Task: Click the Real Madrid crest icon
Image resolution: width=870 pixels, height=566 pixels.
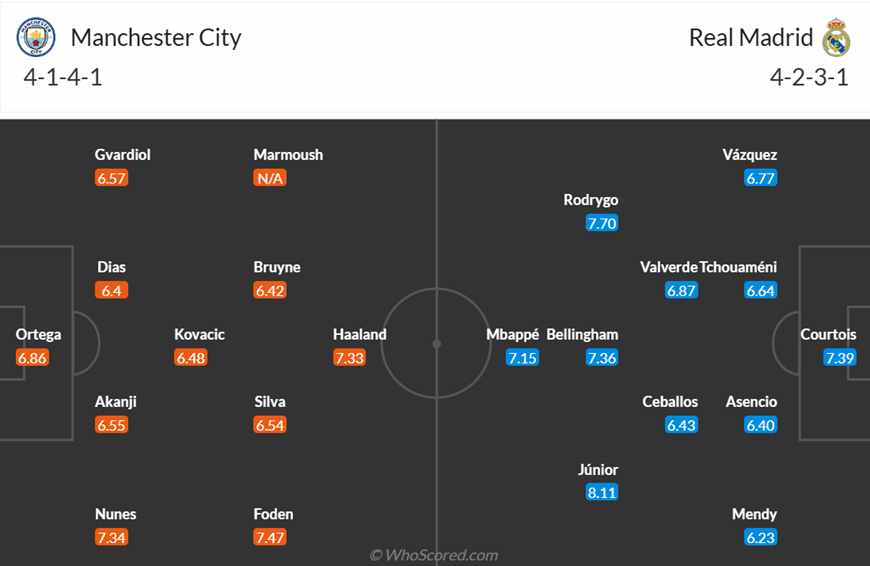Action: (836, 37)
